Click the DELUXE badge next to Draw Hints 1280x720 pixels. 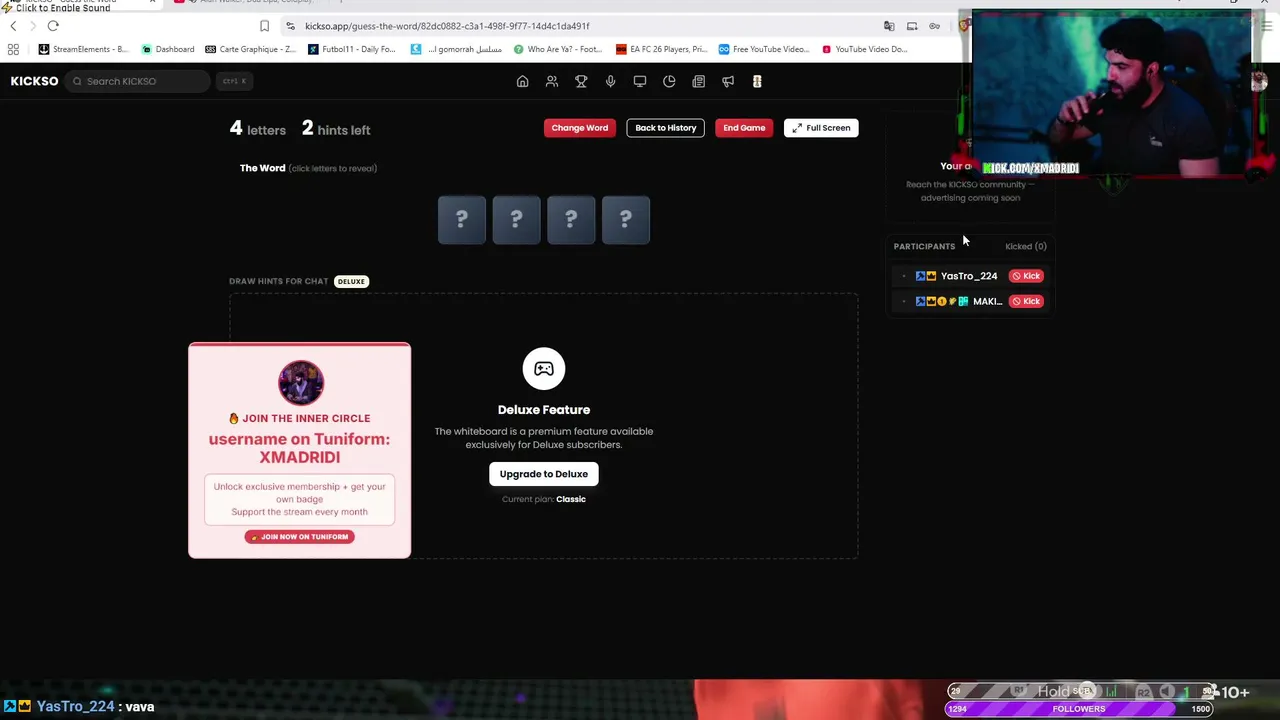click(351, 281)
